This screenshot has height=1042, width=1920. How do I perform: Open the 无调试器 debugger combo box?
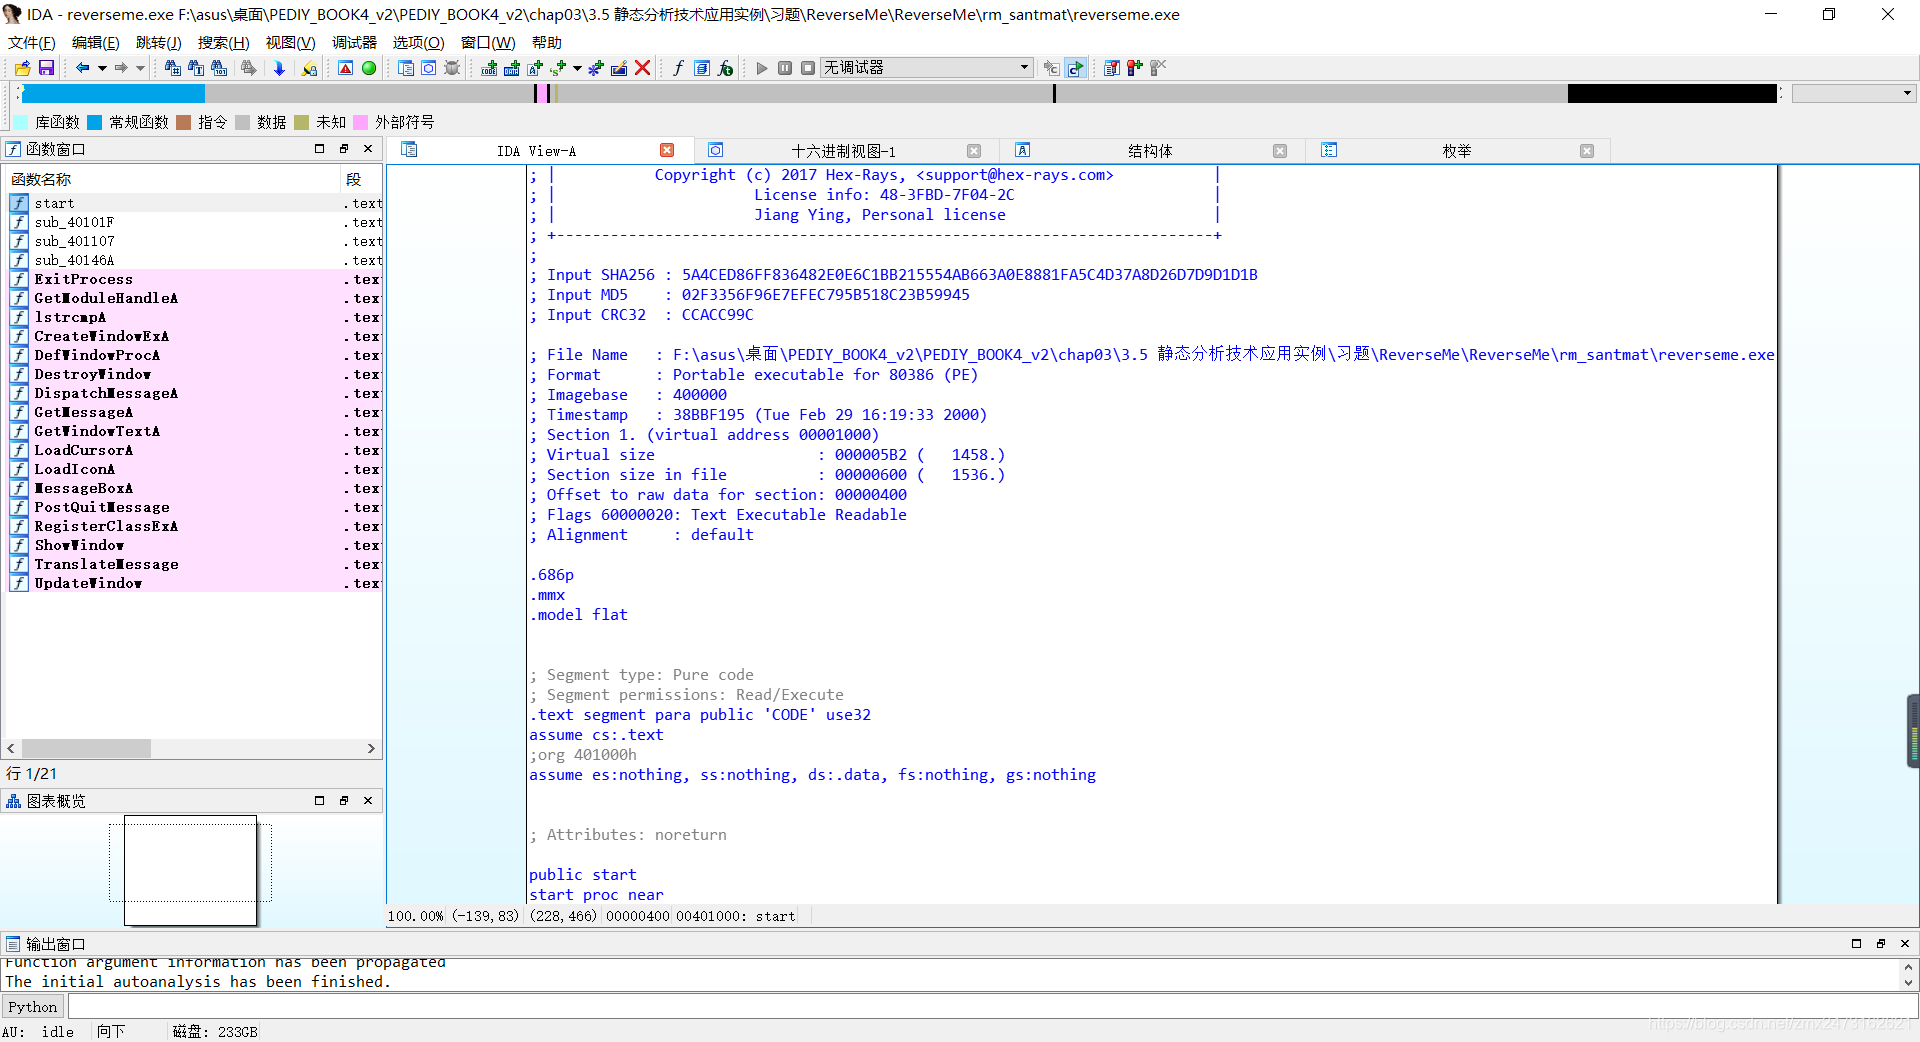(926, 68)
